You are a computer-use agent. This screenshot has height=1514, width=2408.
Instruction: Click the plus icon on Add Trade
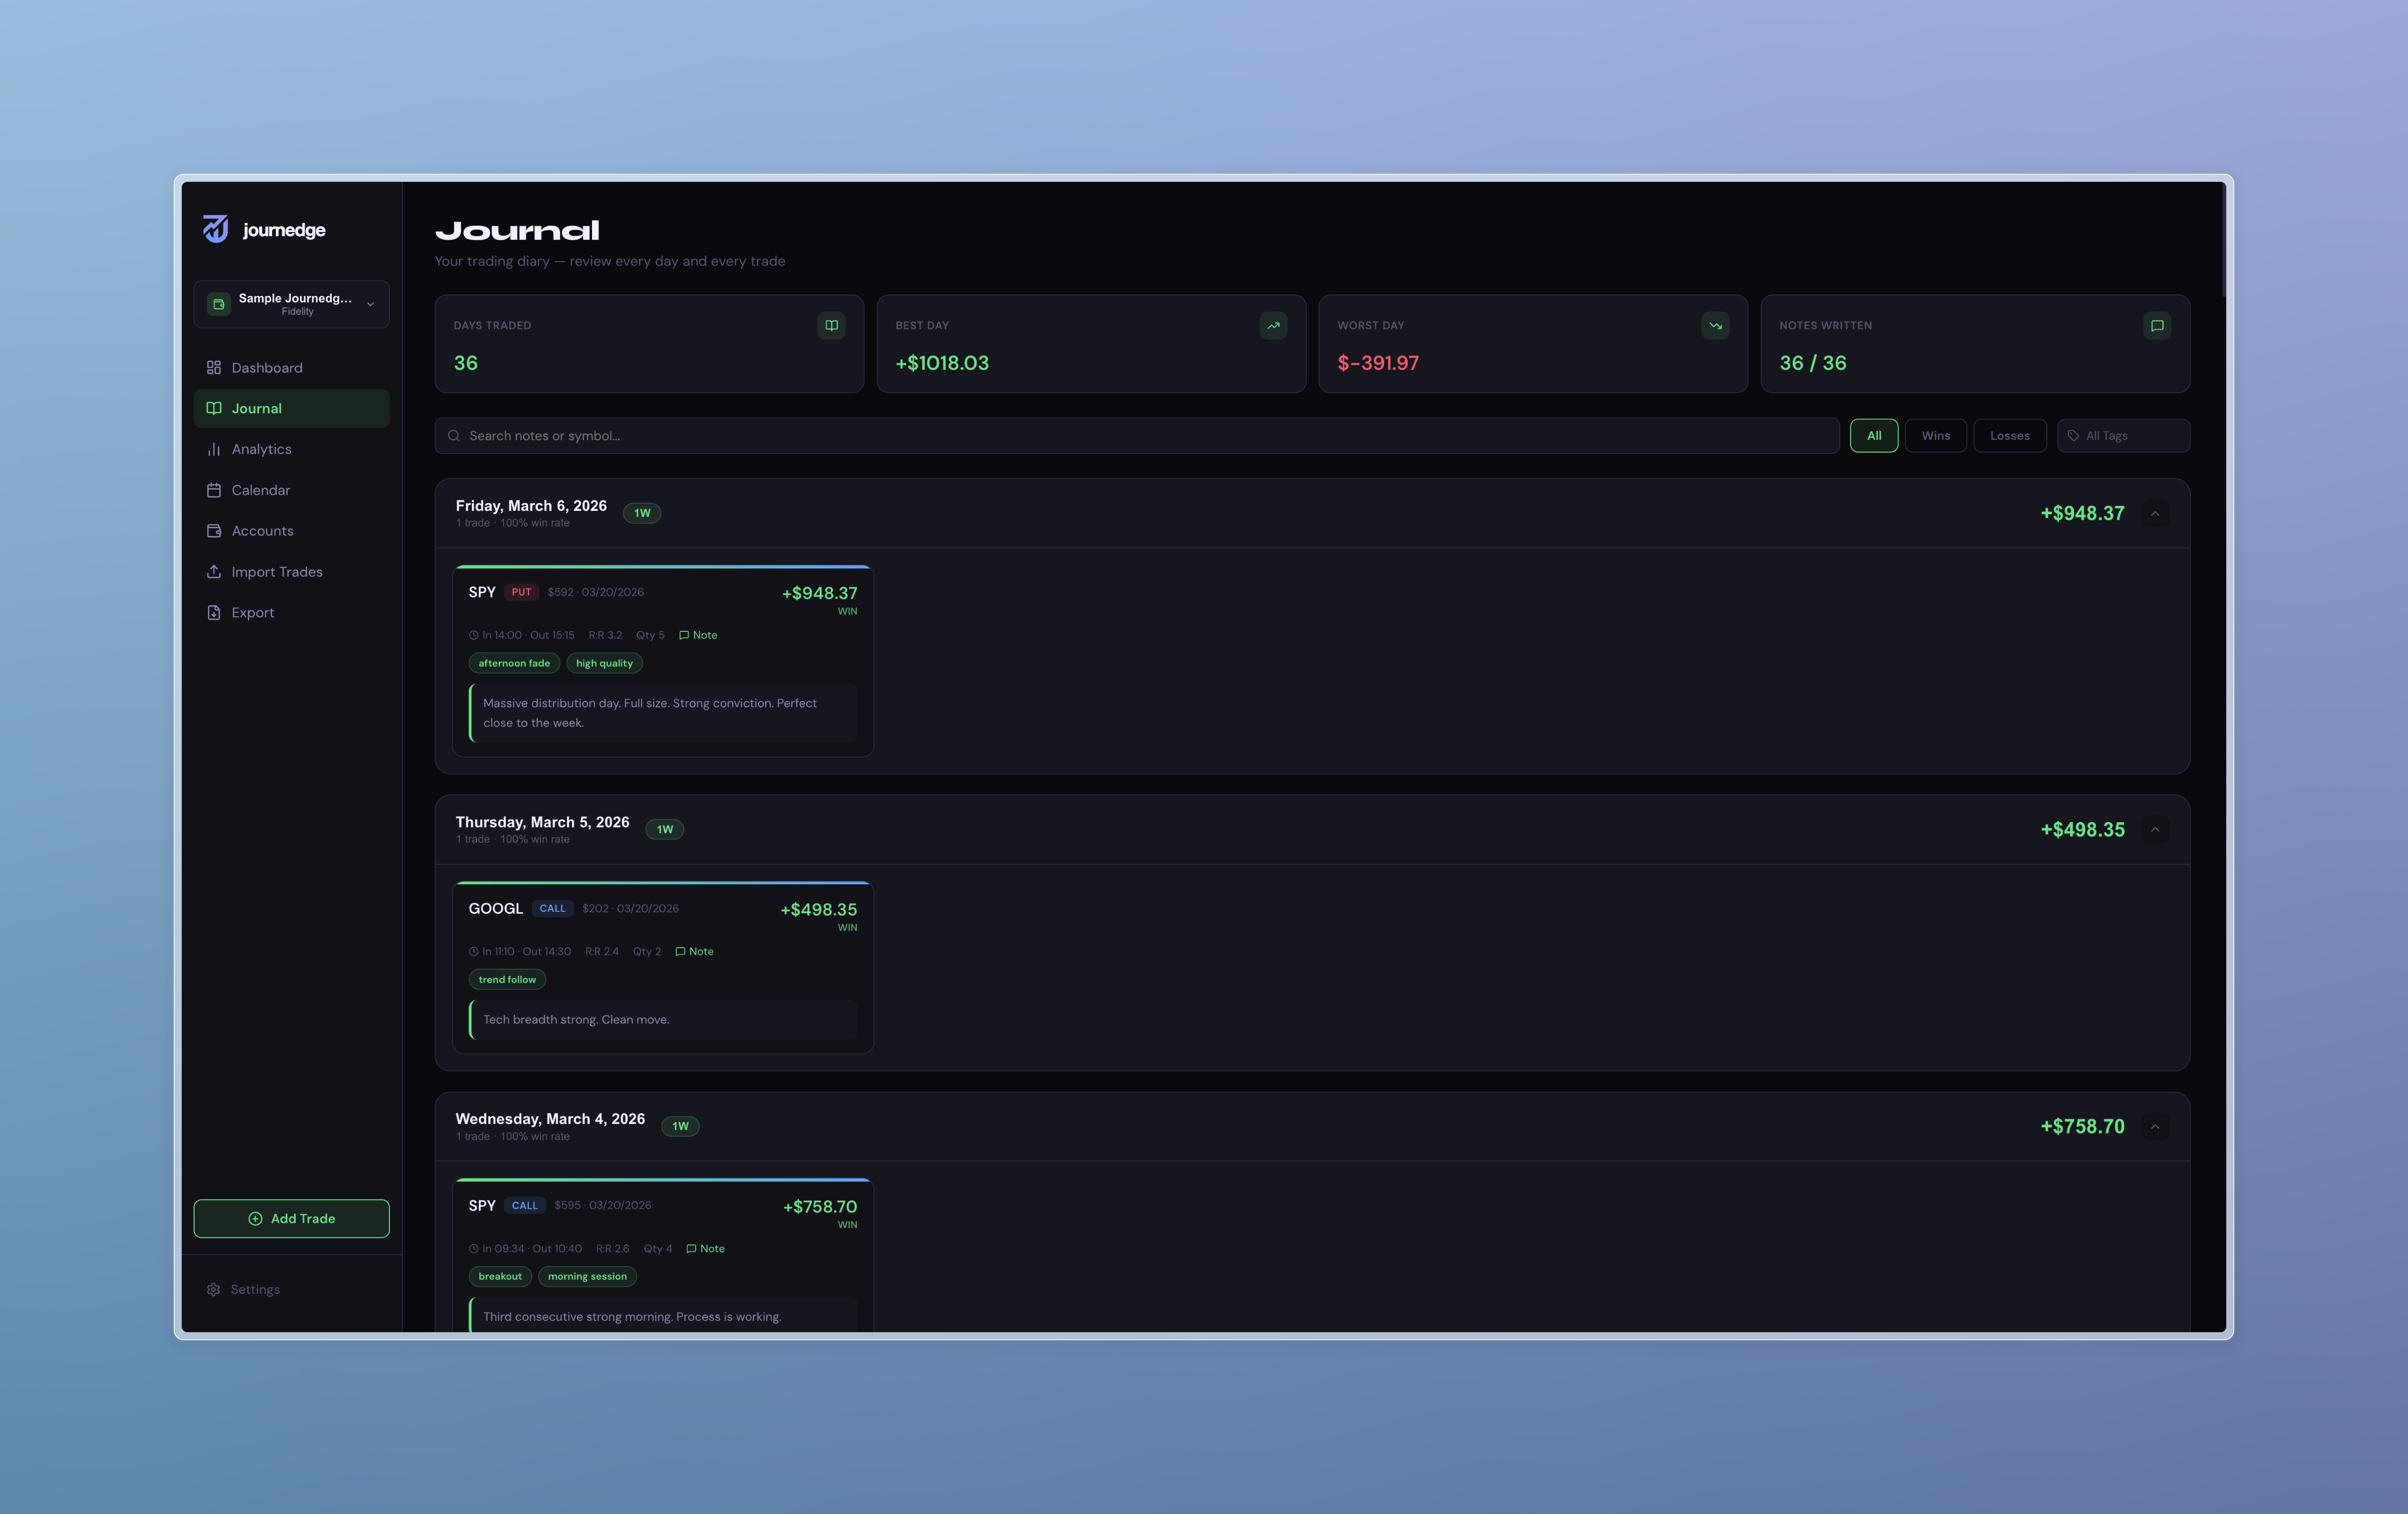pyautogui.click(x=255, y=1219)
